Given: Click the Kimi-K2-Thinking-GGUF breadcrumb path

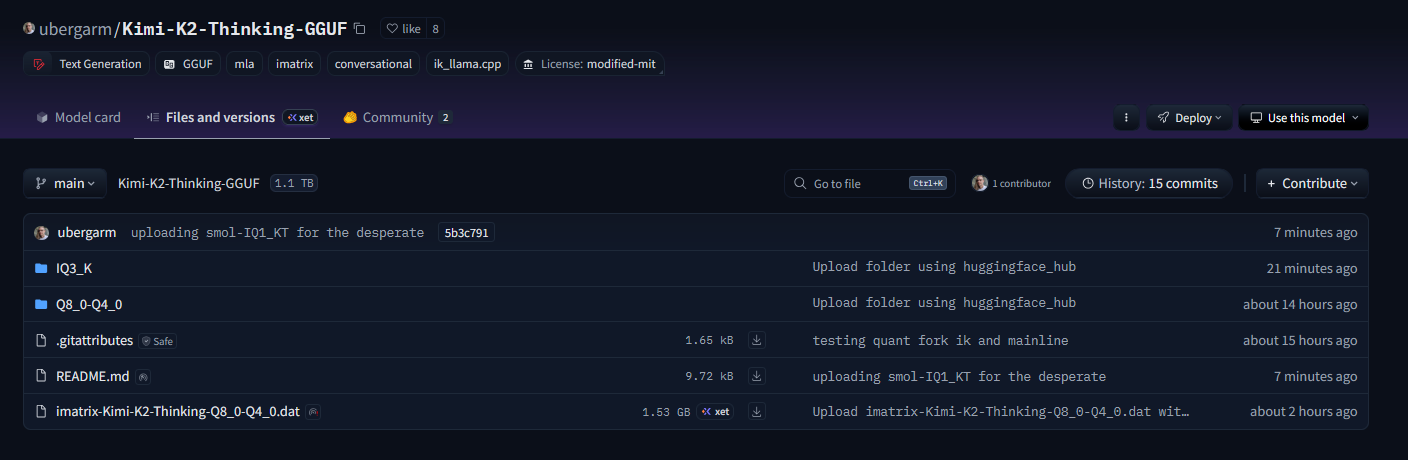Looking at the screenshot, I should tap(188, 184).
